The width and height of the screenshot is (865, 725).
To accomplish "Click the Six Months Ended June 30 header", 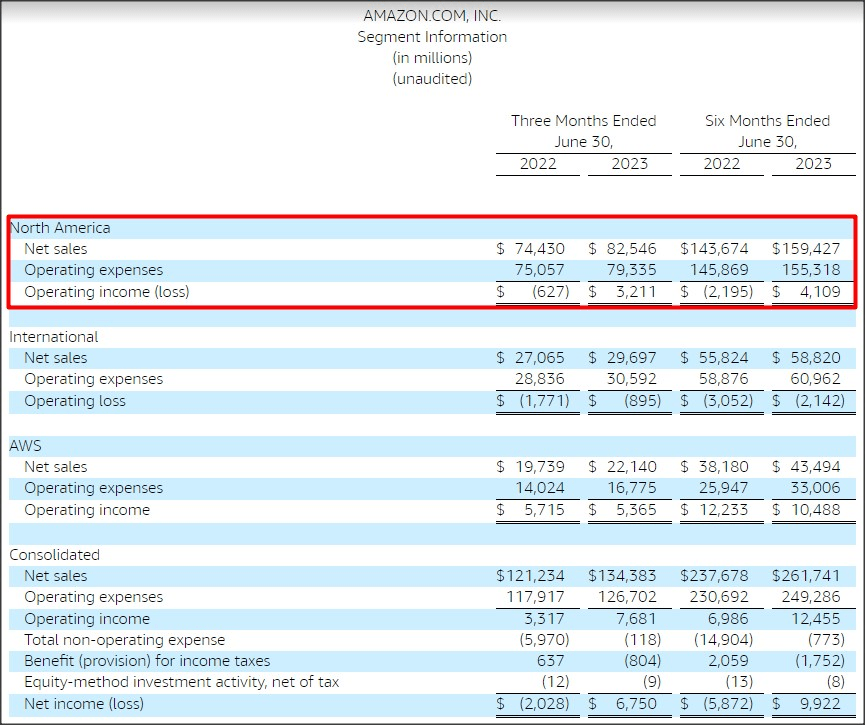I will tap(767, 130).
